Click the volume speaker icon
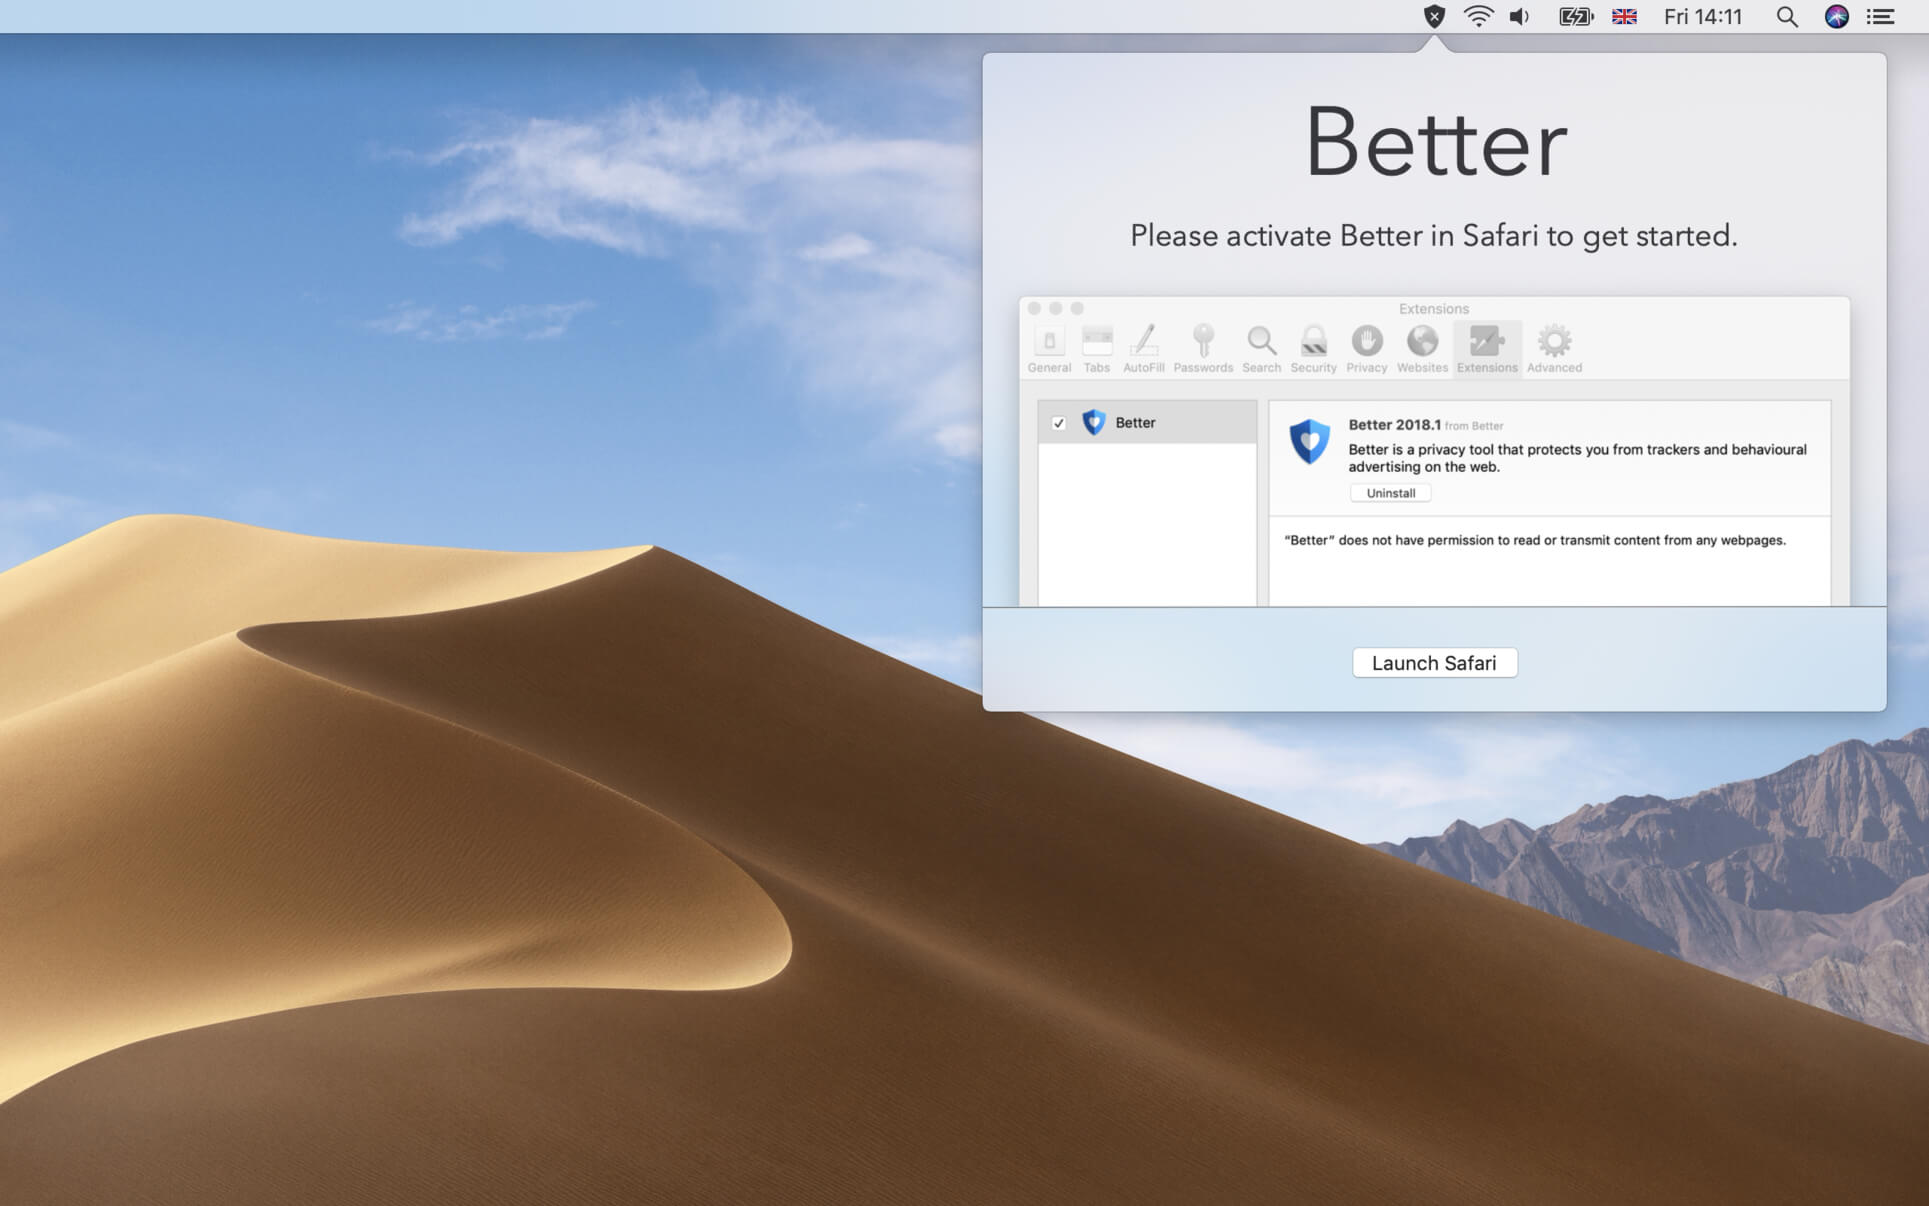 1519,16
